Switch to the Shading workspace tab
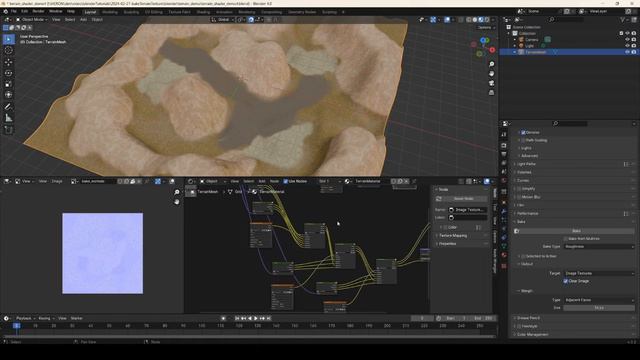The width and height of the screenshot is (640, 360). pyautogui.click(x=203, y=12)
